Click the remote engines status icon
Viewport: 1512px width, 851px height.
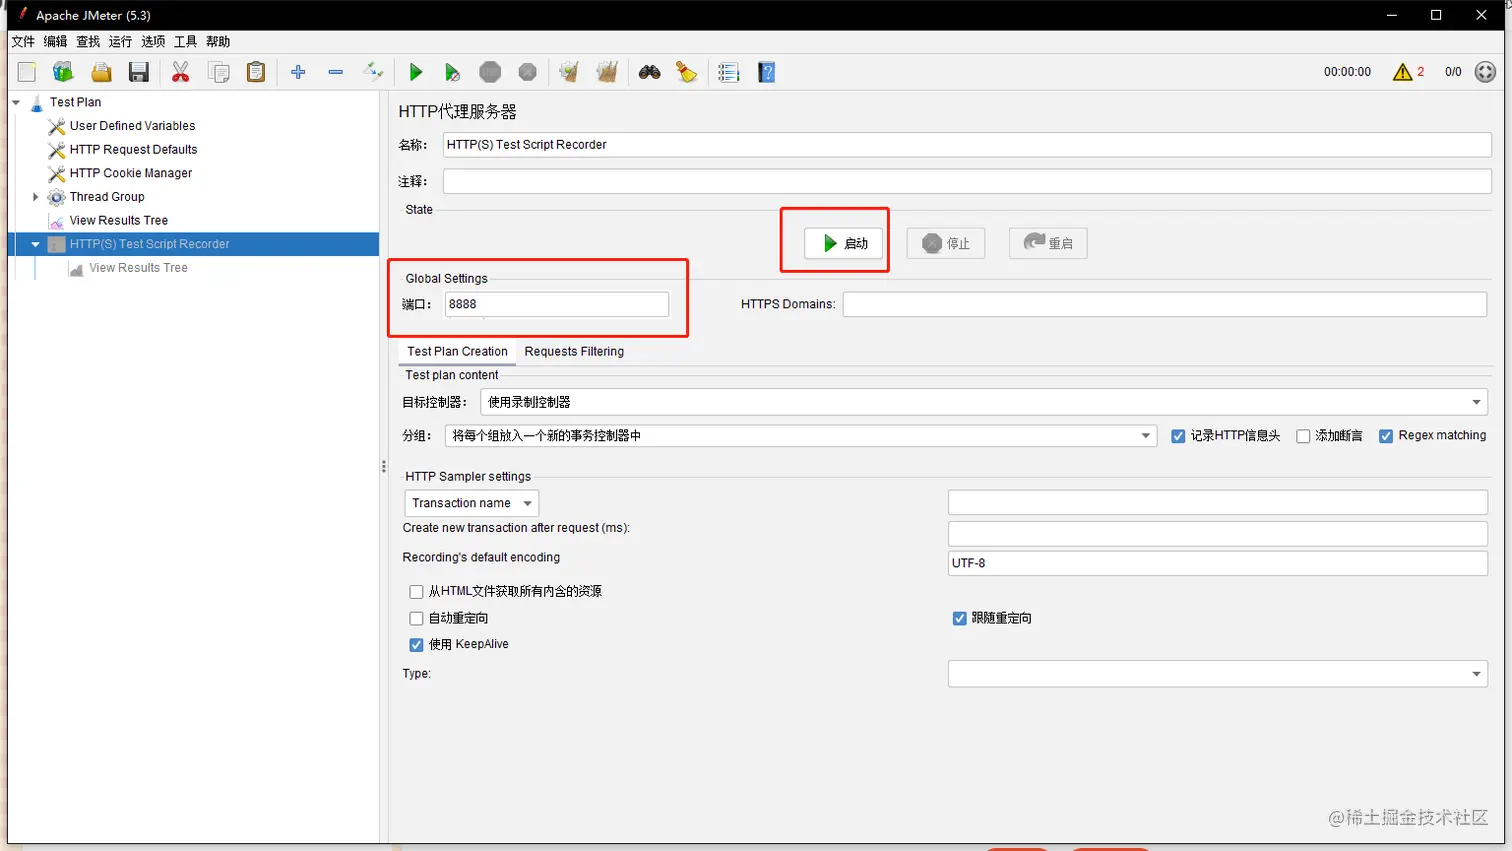[x=1486, y=72]
